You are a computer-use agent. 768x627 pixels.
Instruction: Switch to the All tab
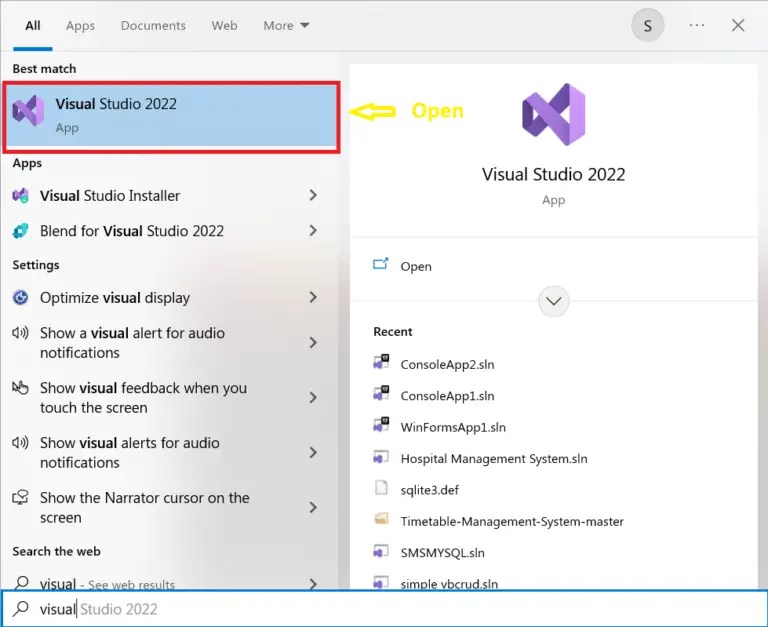[x=33, y=25]
